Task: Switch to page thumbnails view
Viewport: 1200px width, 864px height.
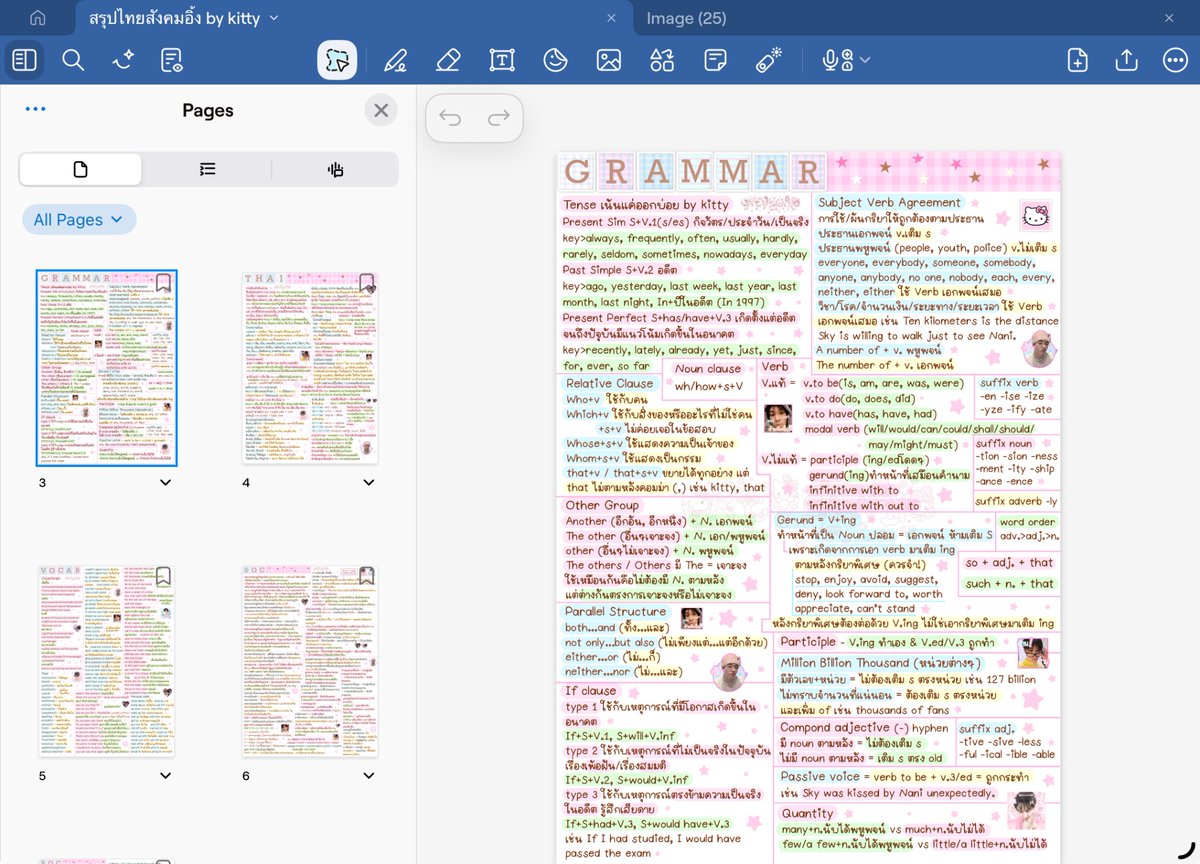Action: click(80, 169)
